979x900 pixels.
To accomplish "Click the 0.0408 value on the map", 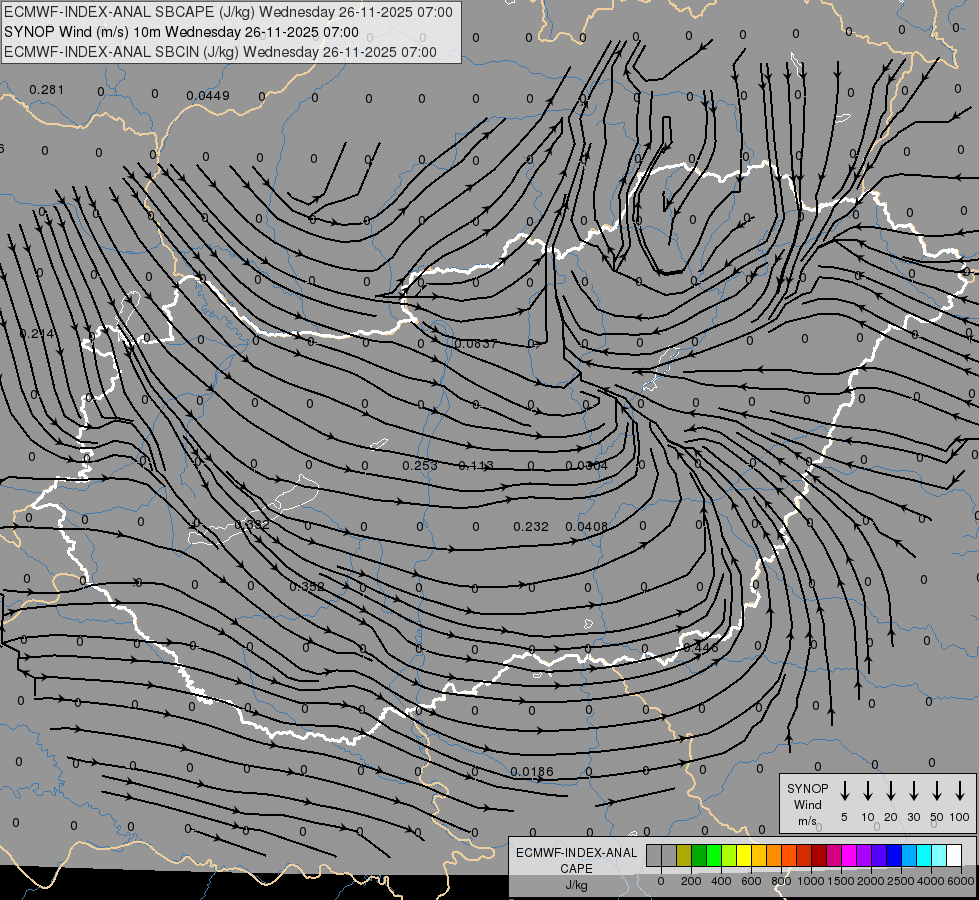I will (x=586, y=527).
